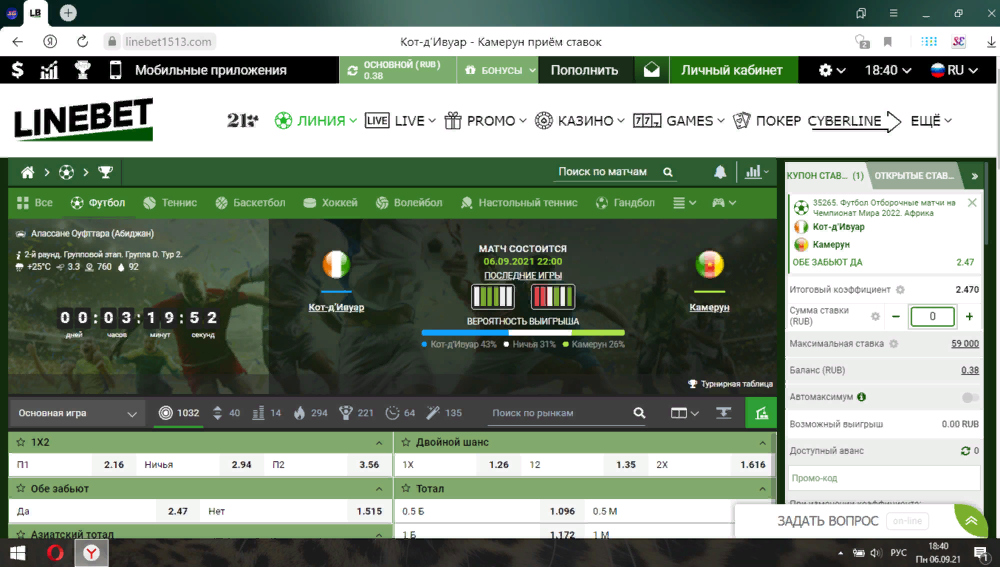
Task: Open Личный кабинет
Action: click(732, 70)
